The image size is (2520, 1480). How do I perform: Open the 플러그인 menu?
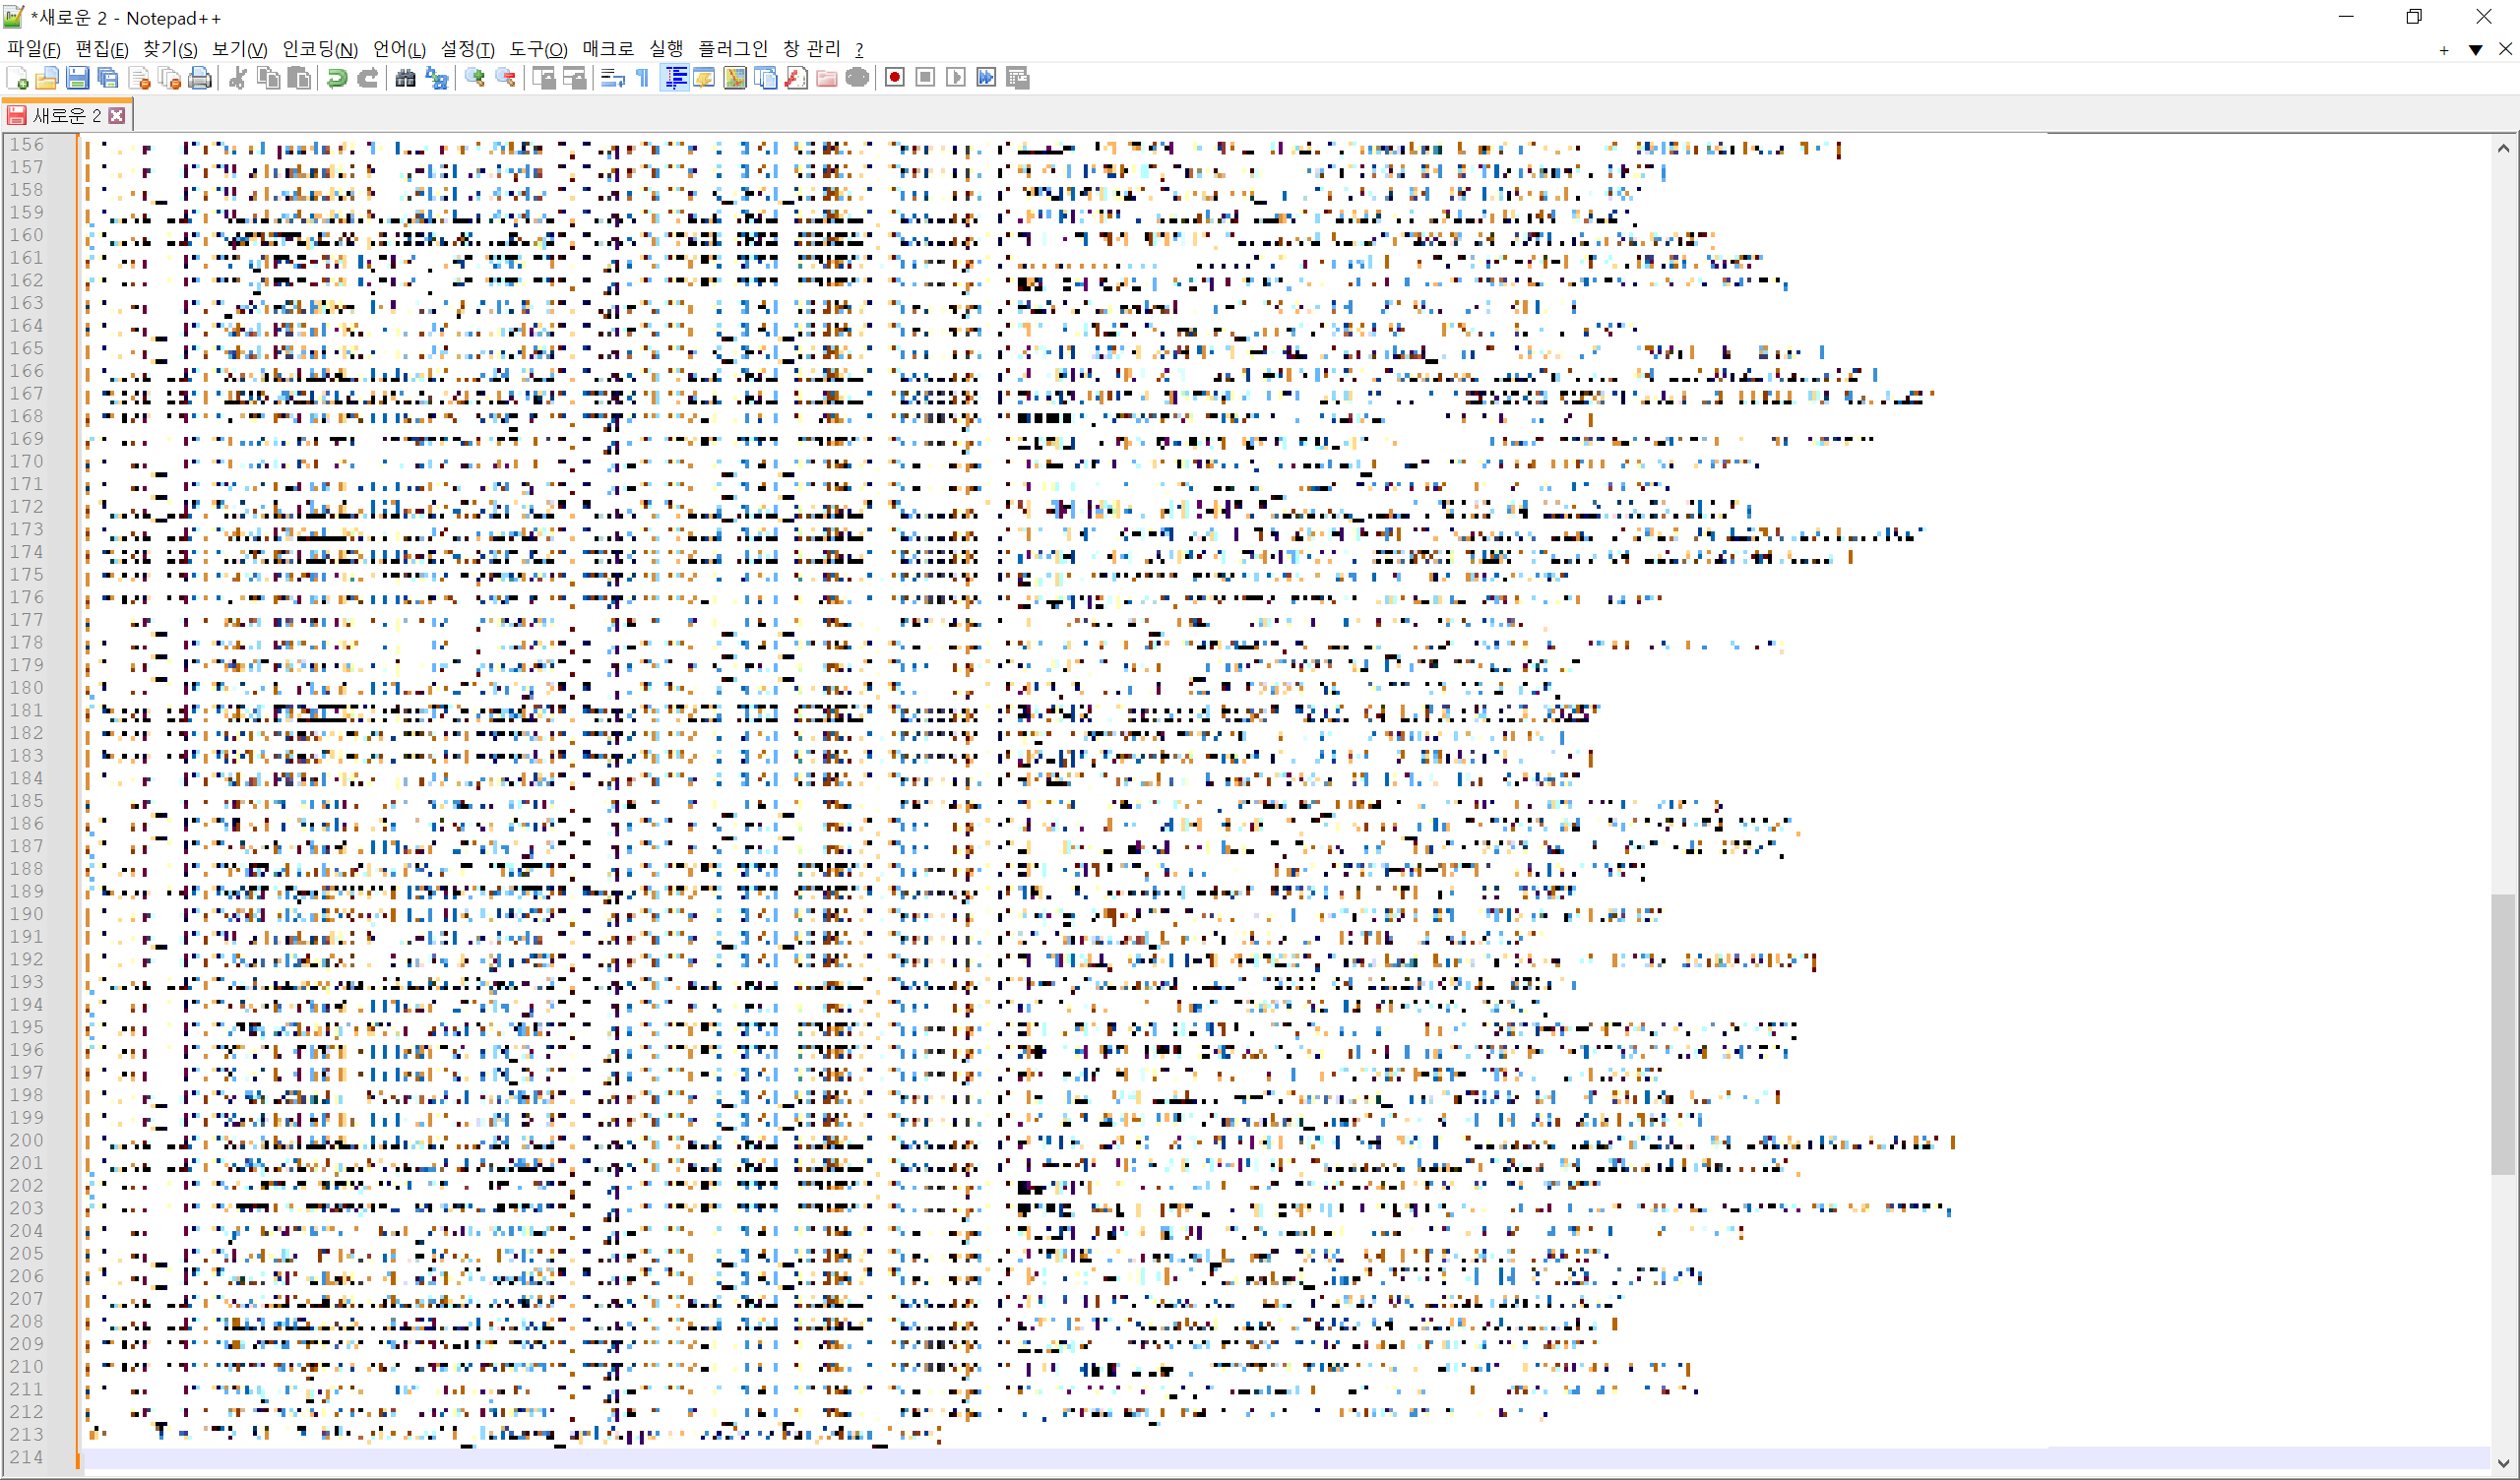(732, 49)
